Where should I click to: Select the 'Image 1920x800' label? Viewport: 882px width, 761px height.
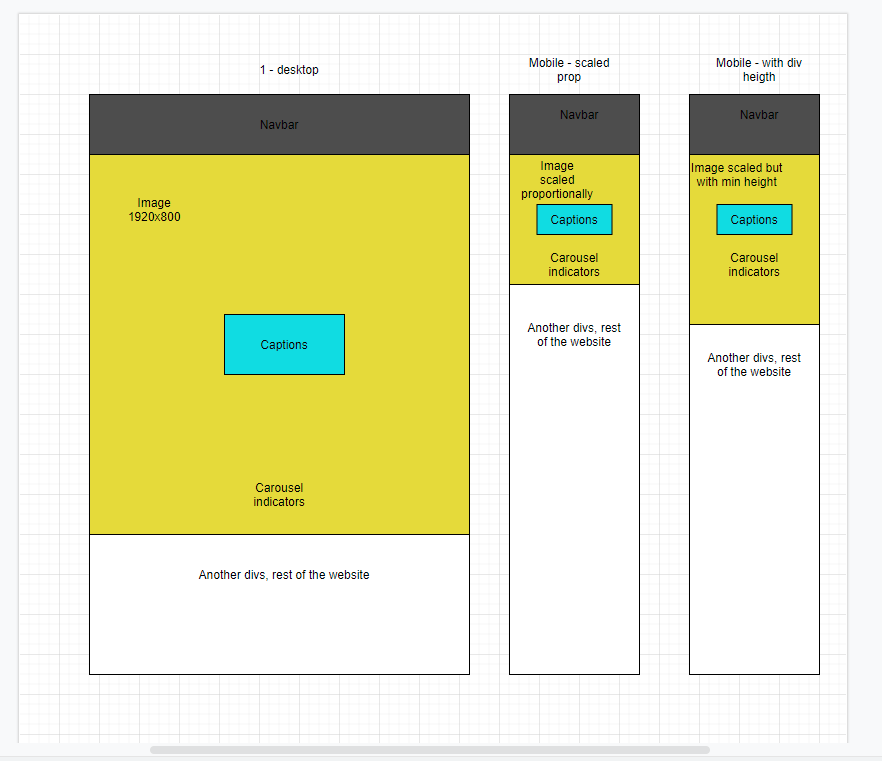[x=154, y=210]
